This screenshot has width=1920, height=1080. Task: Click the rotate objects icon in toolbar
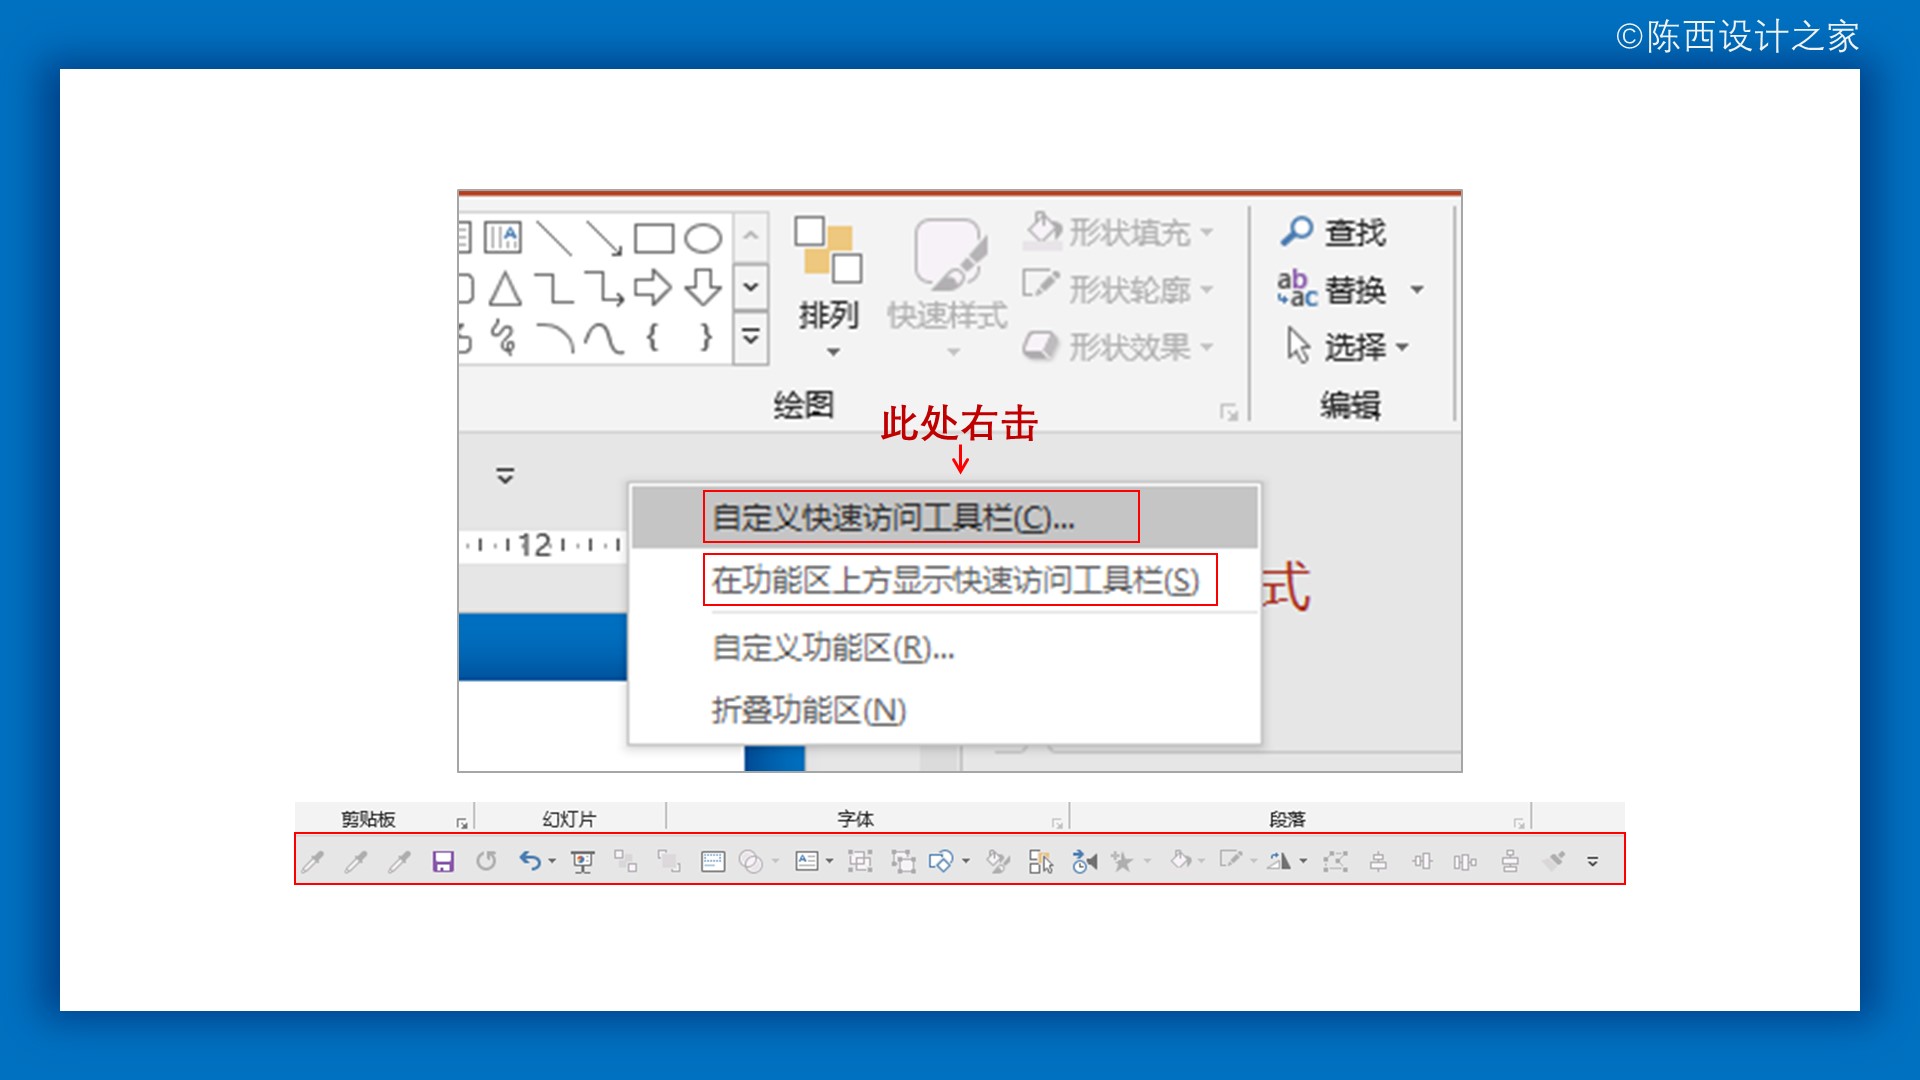pyautogui.click(x=1279, y=861)
